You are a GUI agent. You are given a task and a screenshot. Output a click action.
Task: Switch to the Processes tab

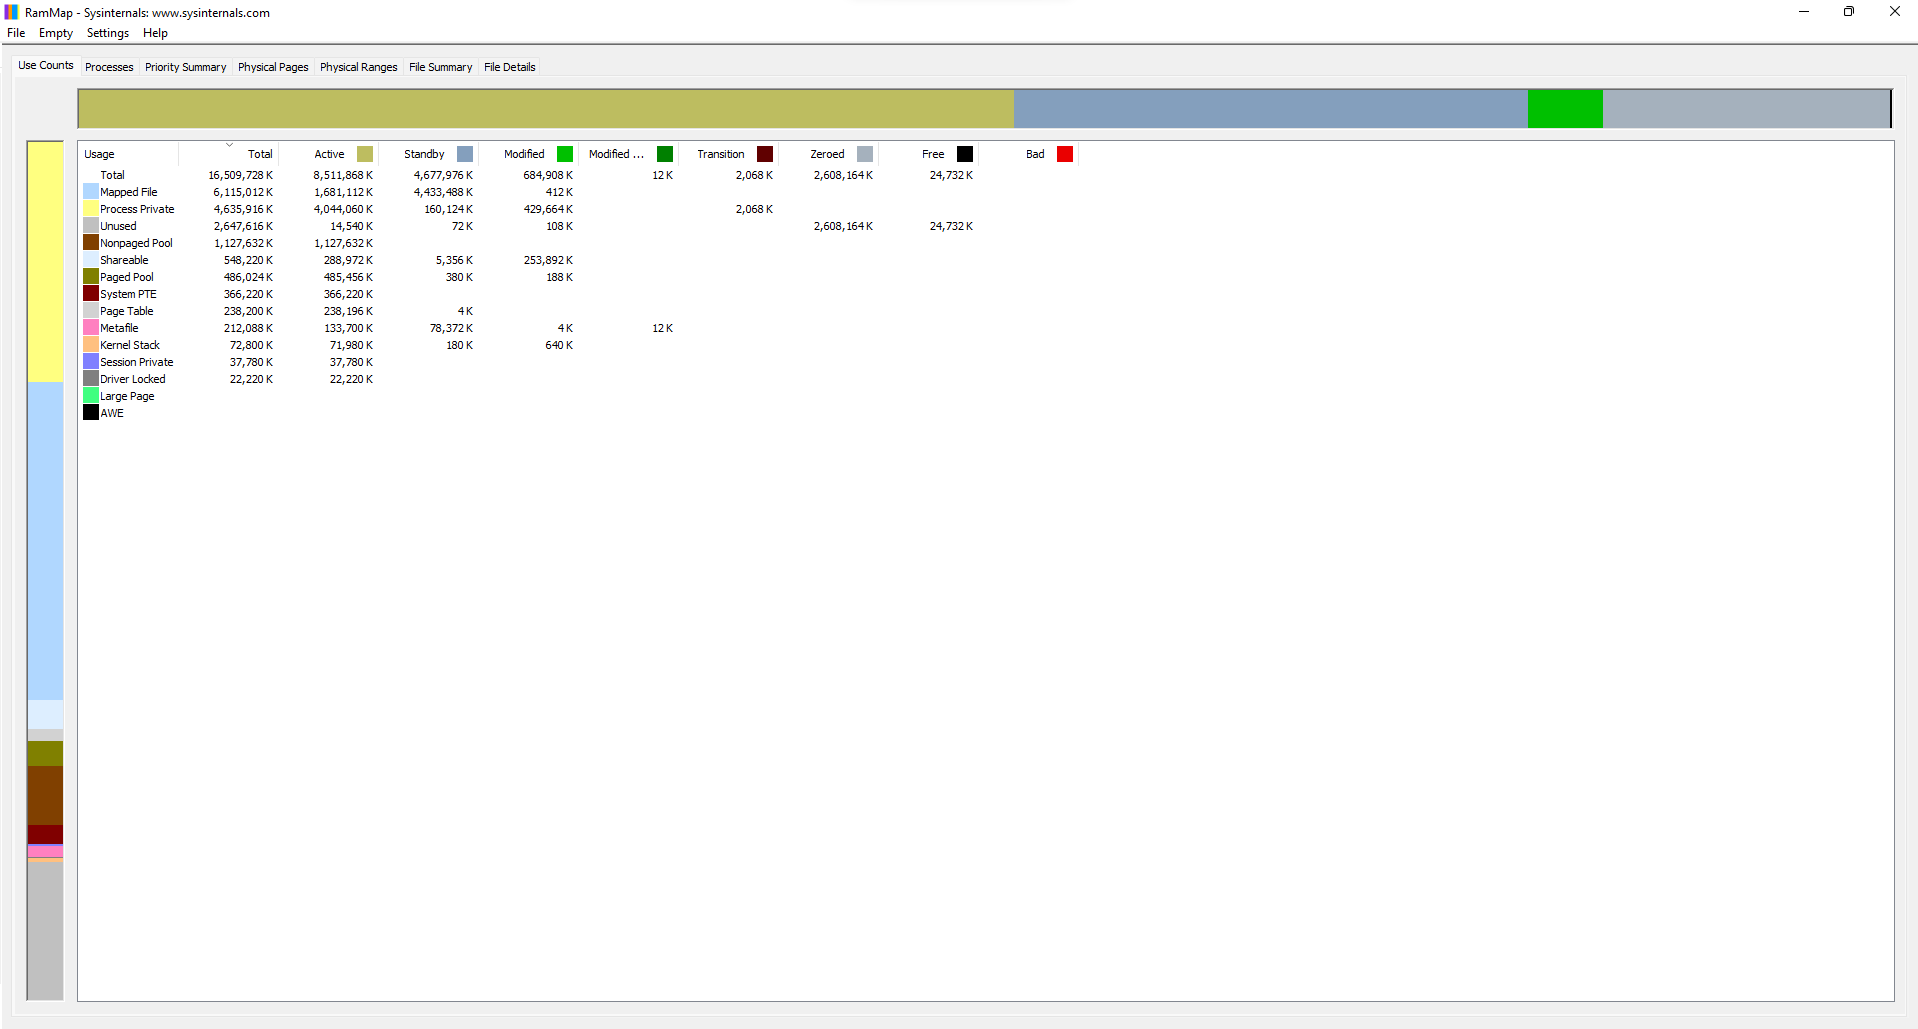[x=109, y=67]
